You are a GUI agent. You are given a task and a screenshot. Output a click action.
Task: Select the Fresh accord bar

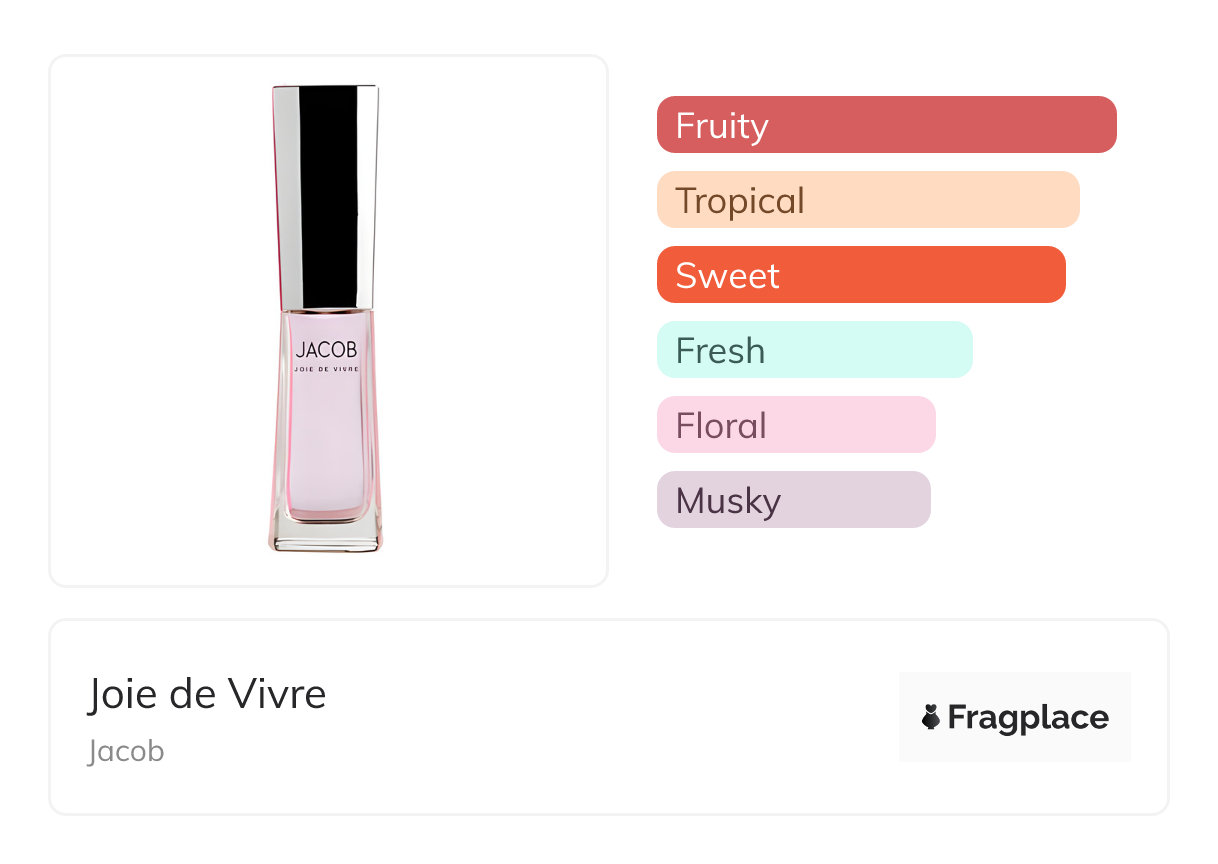tap(815, 350)
